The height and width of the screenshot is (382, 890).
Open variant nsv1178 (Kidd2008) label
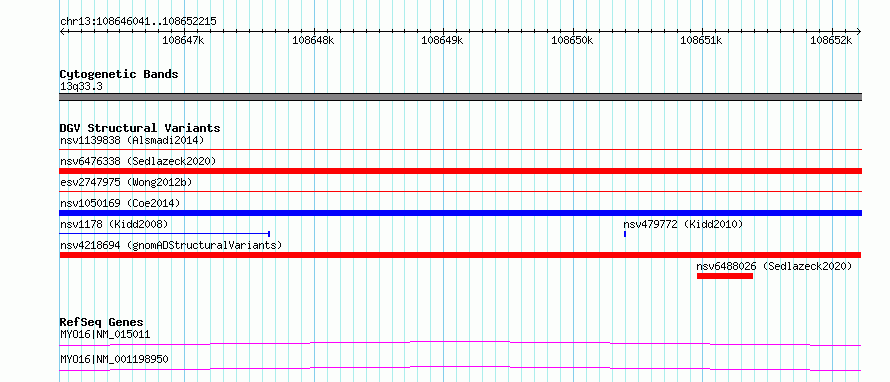pos(114,224)
